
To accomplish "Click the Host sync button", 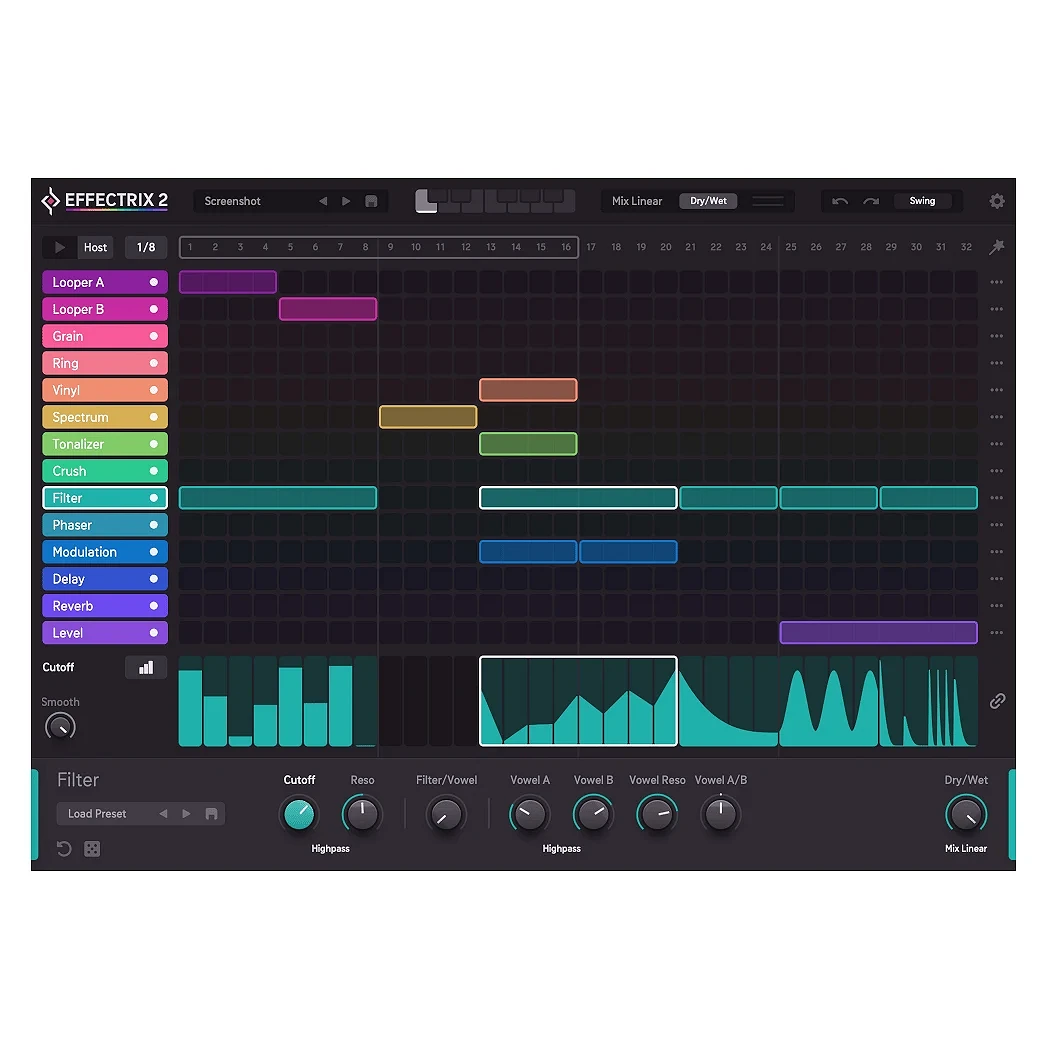I will 95,247.
